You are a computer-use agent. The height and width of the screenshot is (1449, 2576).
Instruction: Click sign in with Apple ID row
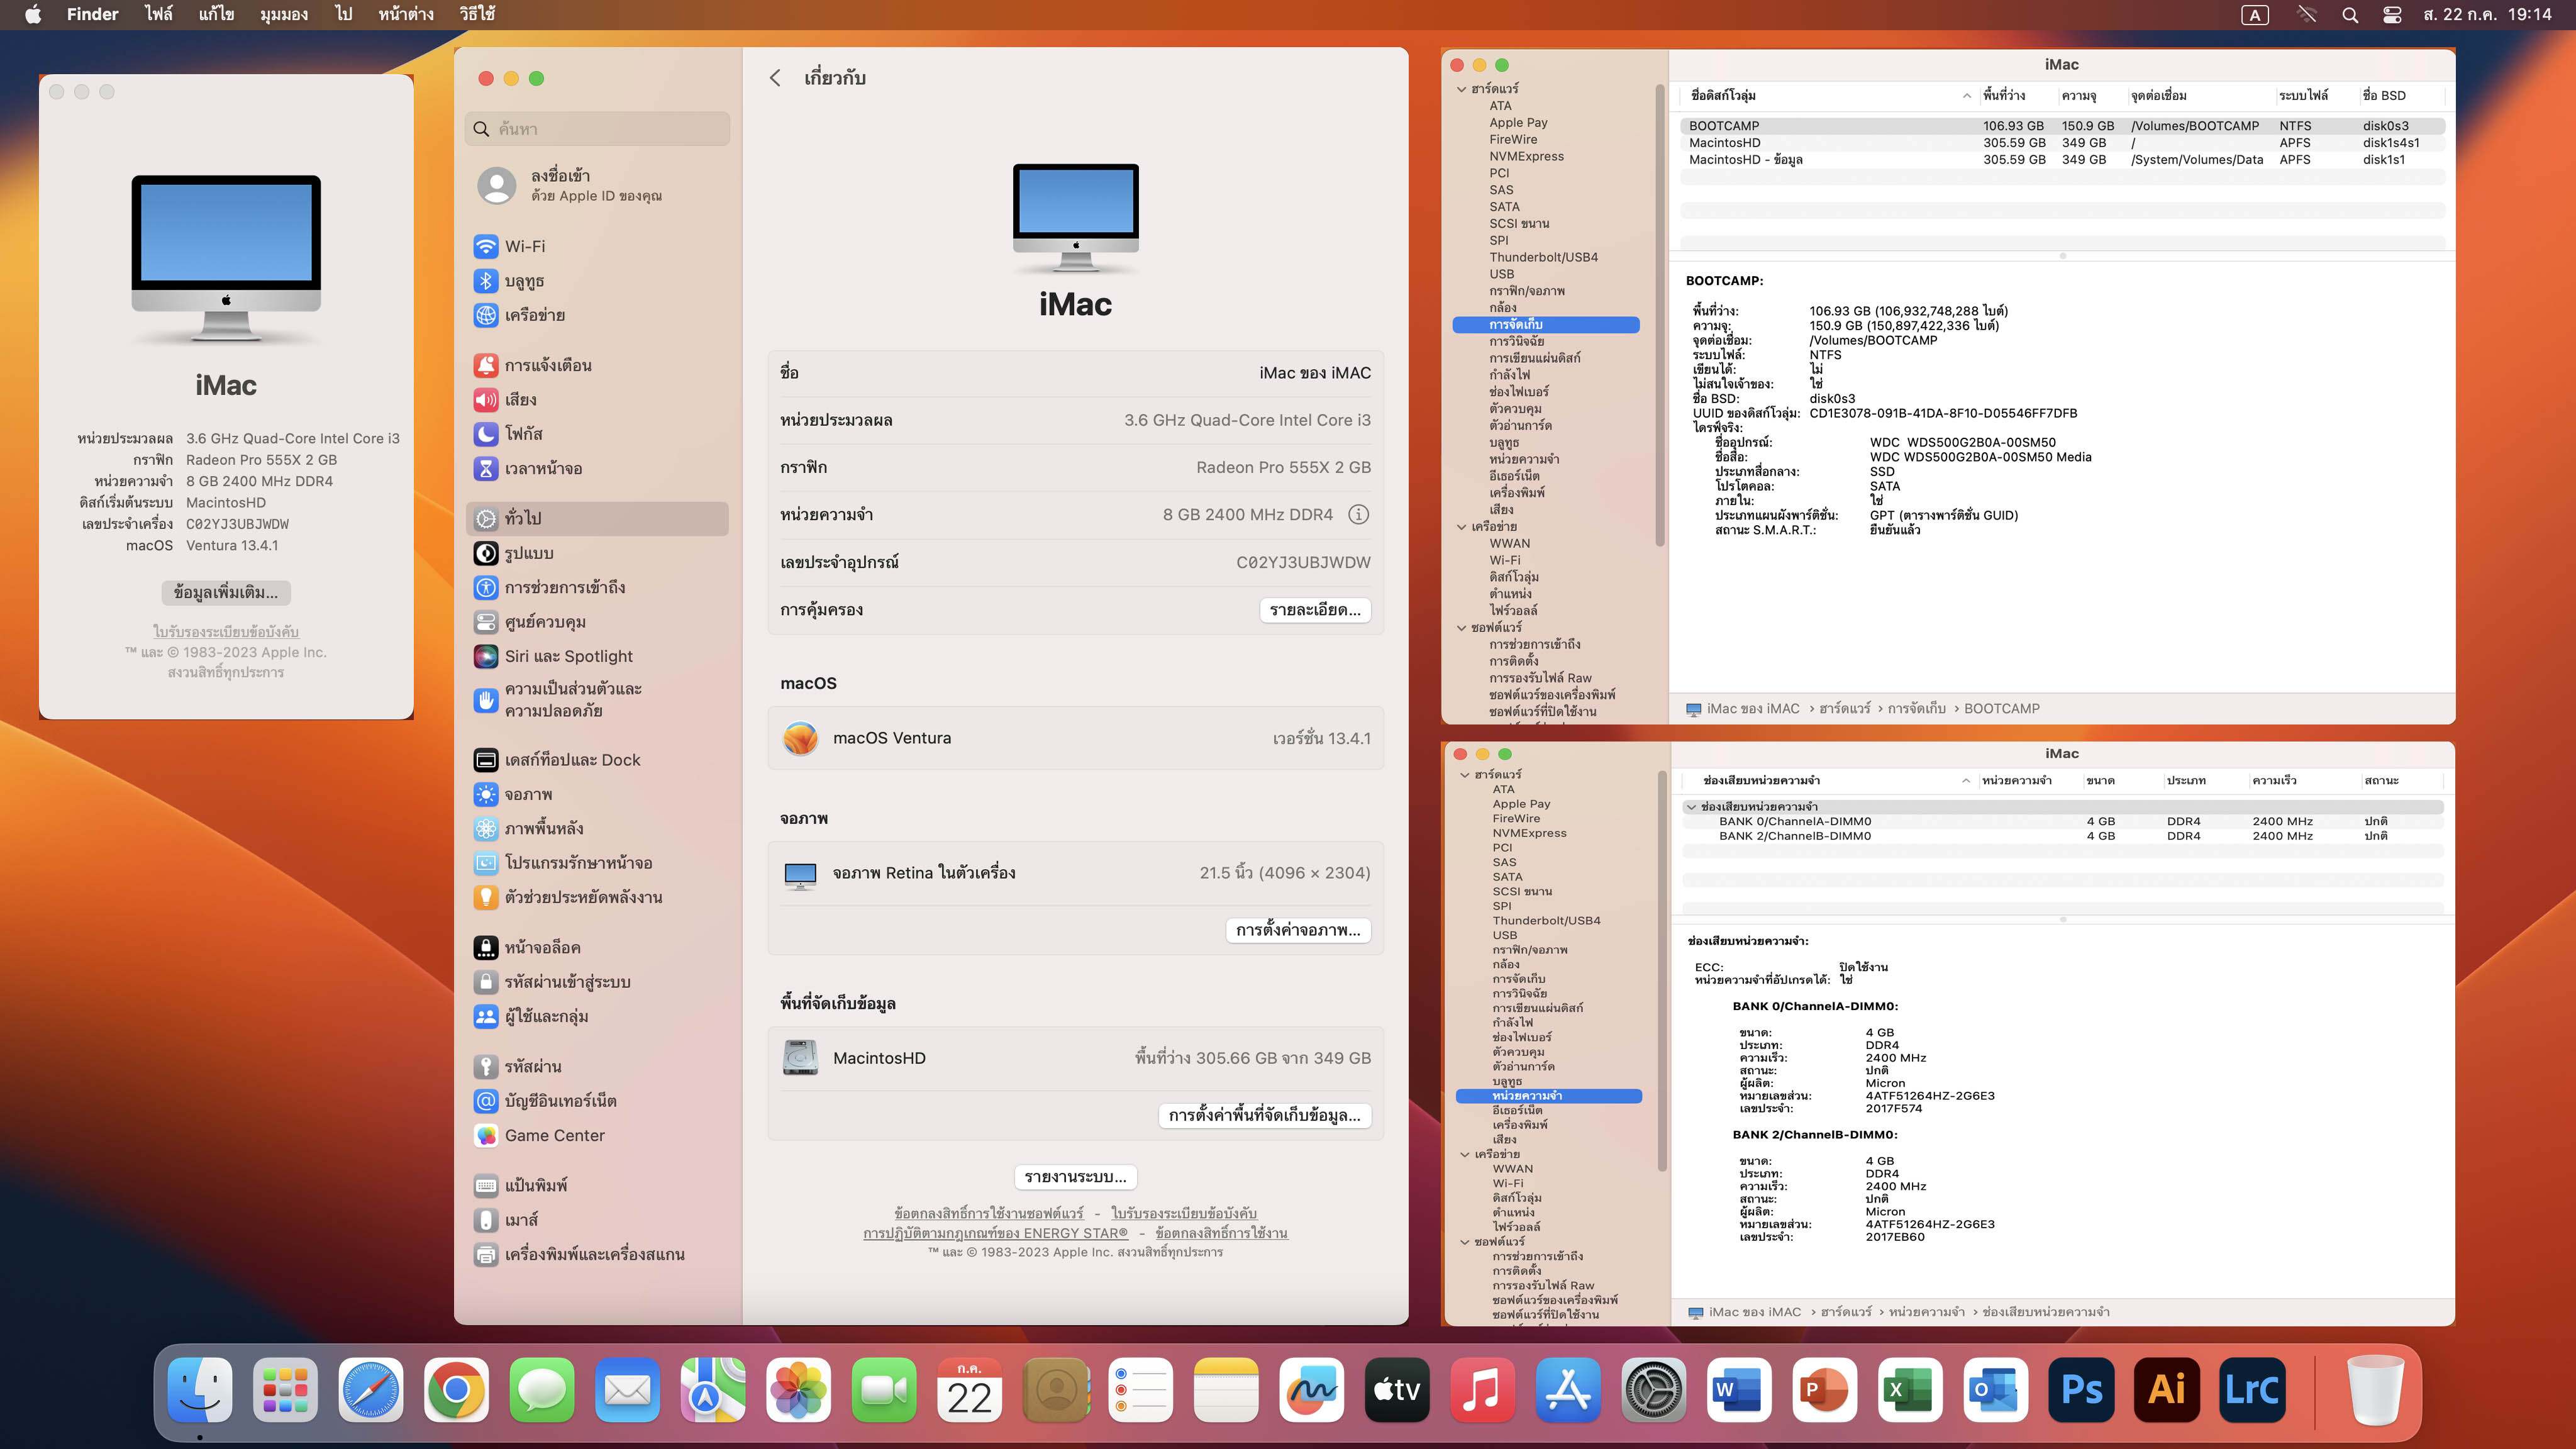(597, 186)
